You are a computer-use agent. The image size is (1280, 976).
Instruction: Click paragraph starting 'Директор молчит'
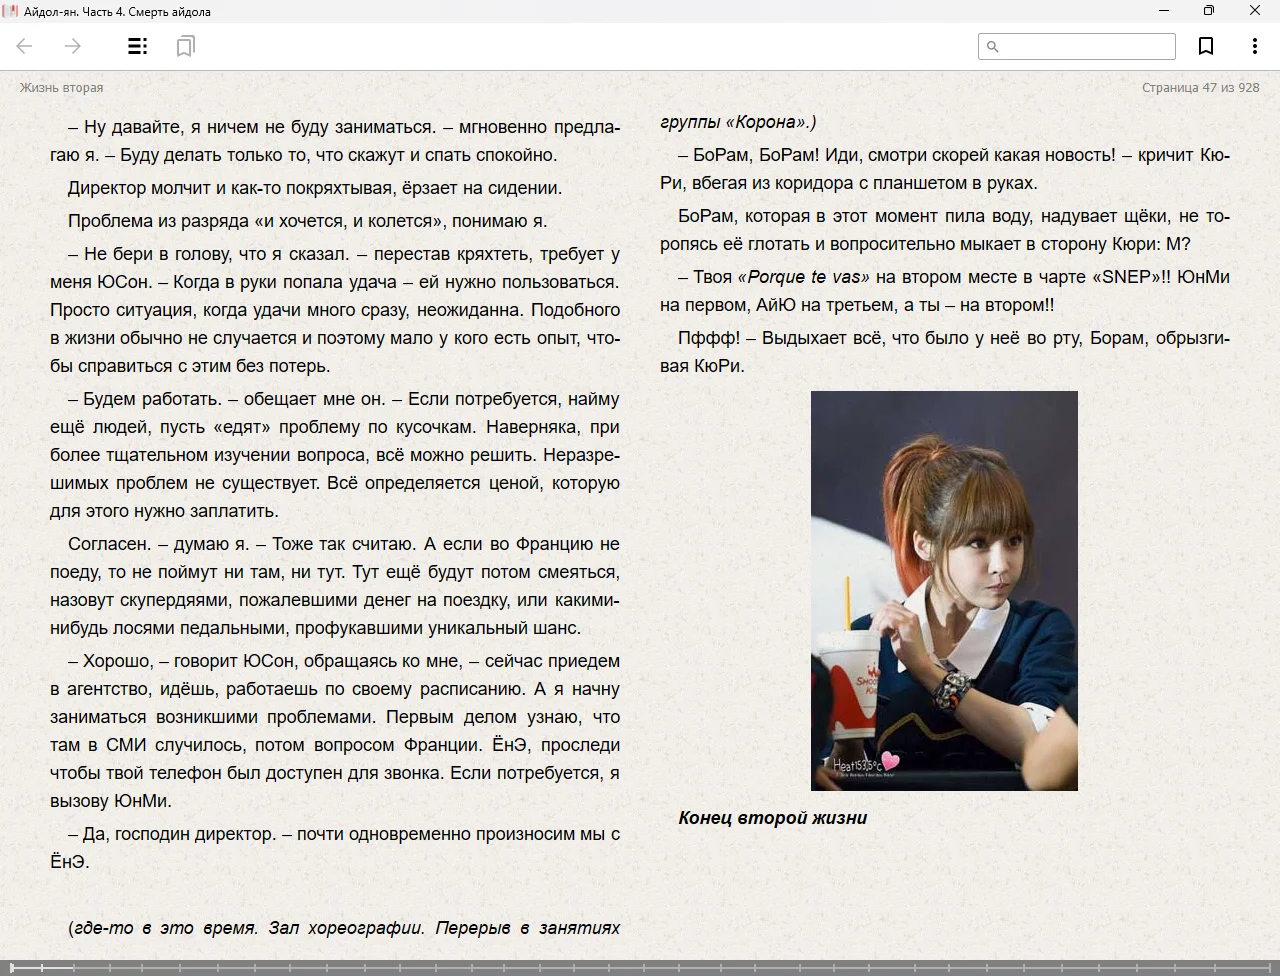pyautogui.click(x=314, y=188)
